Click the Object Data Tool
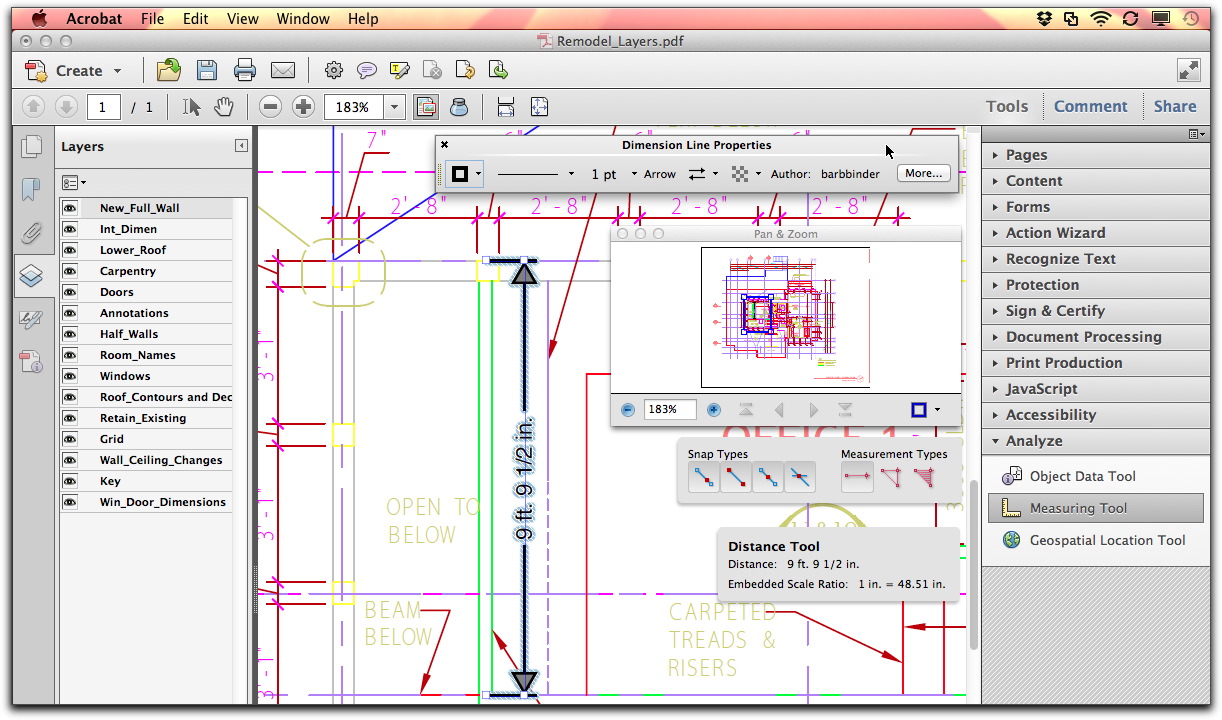 pyautogui.click(x=1083, y=476)
